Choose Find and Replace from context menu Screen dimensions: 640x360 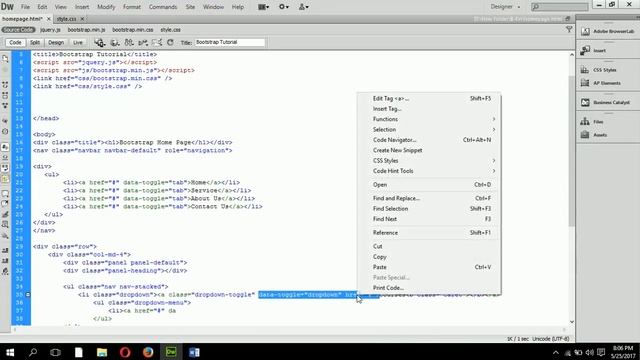point(429,198)
